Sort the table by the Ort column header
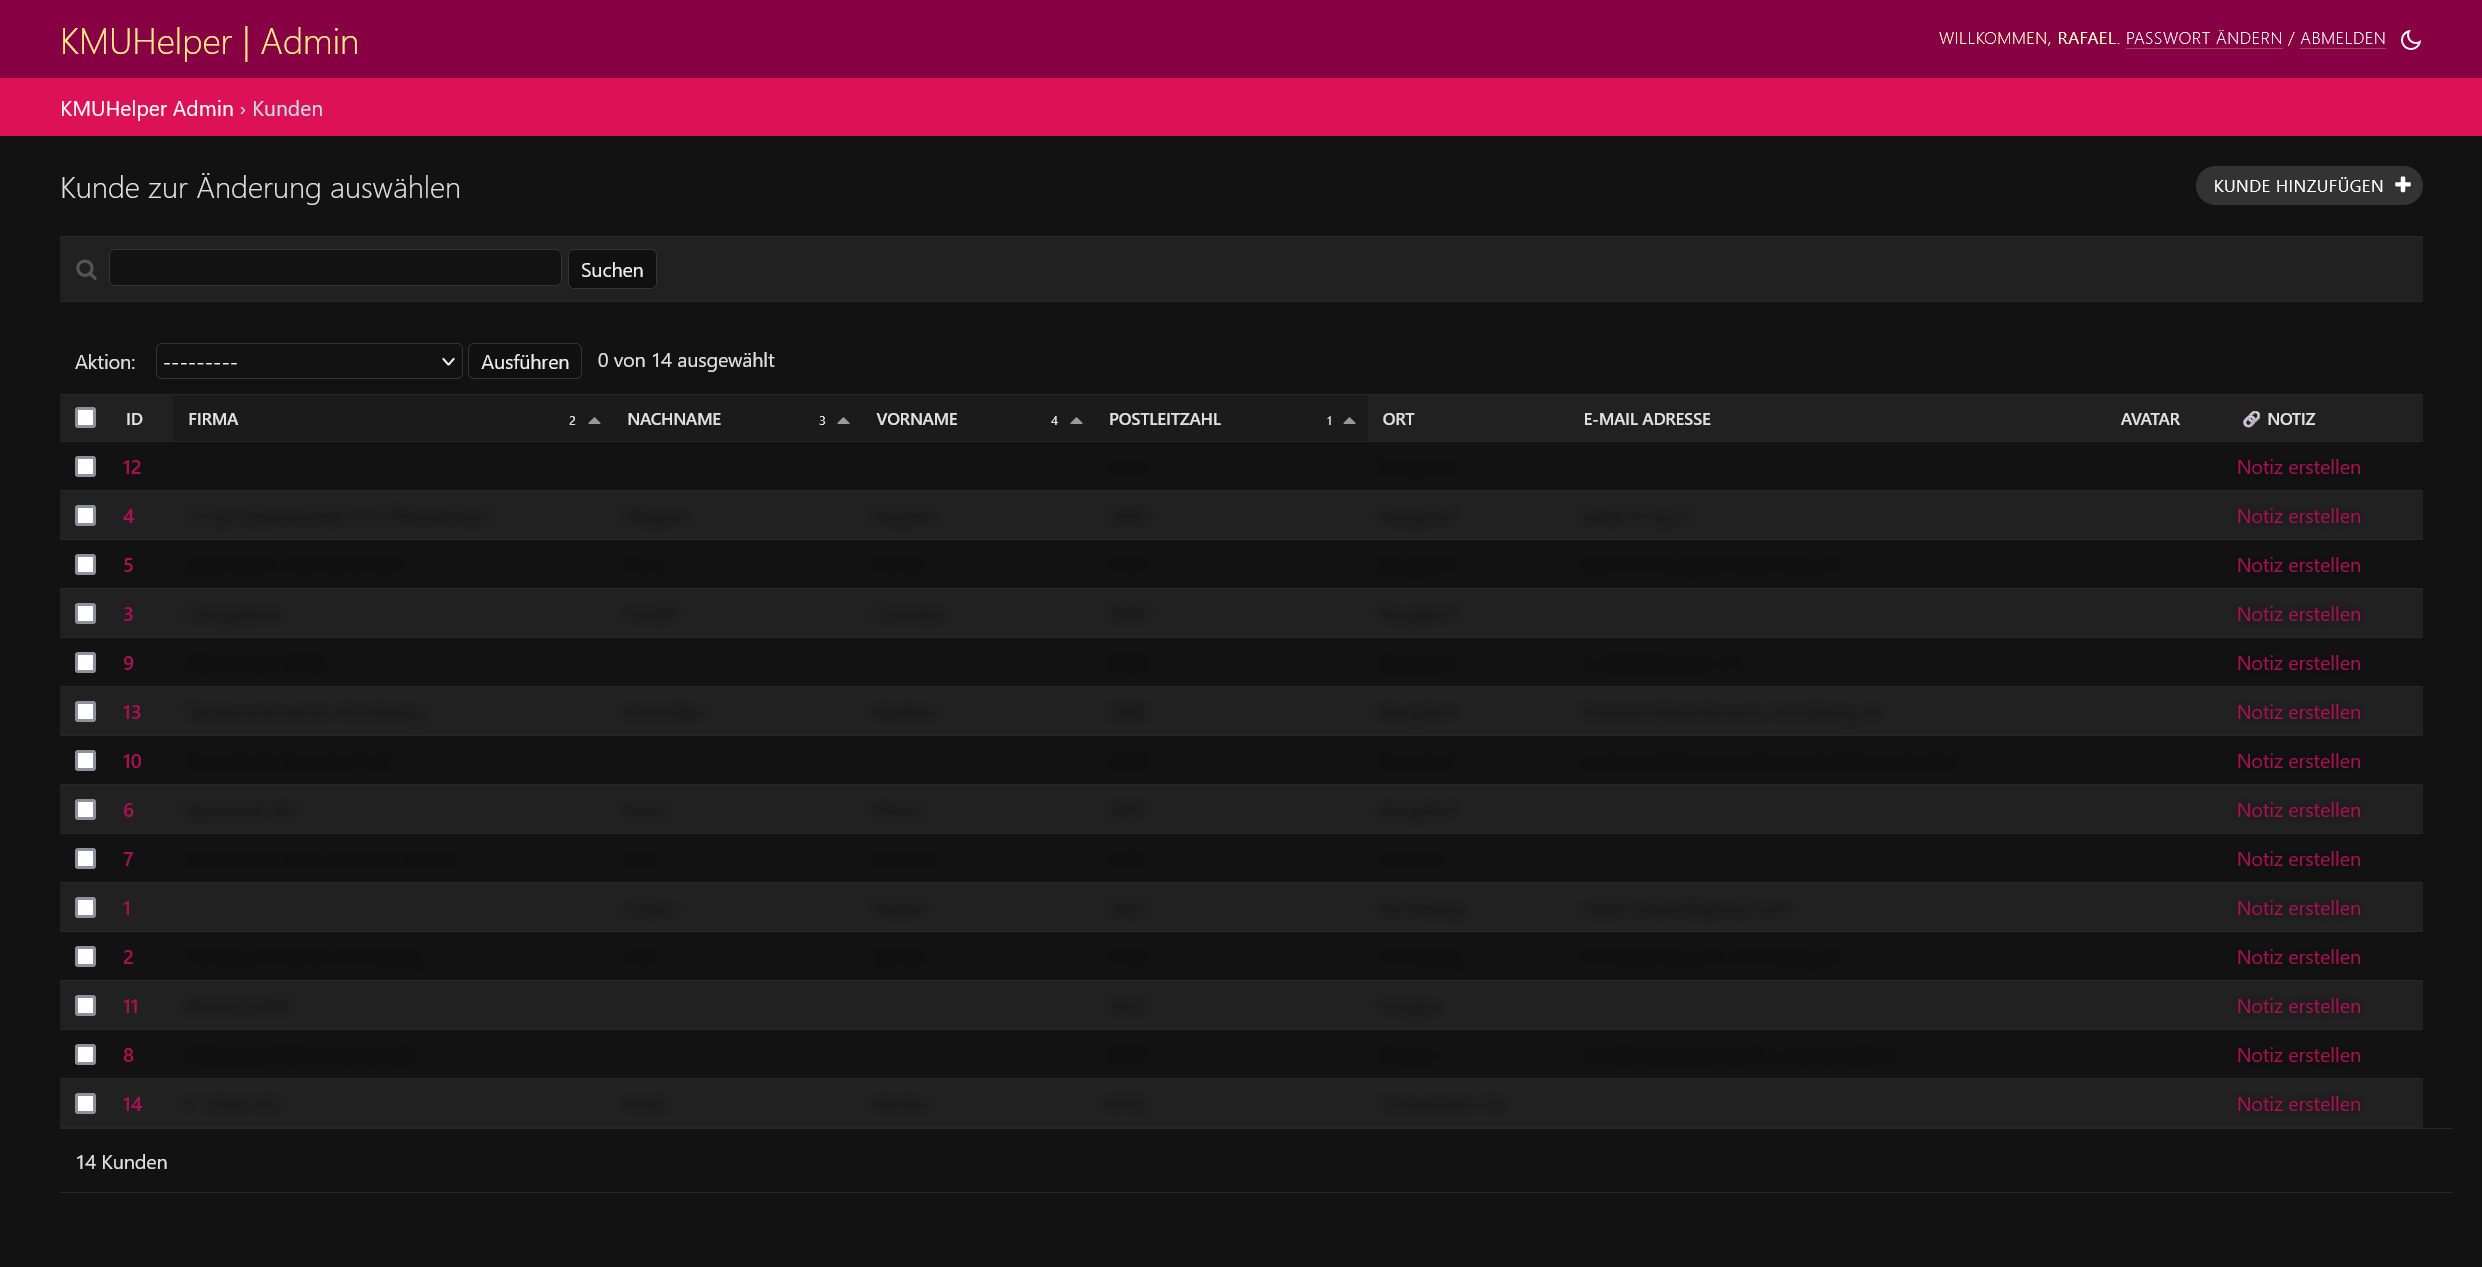 click(1398, 419)
